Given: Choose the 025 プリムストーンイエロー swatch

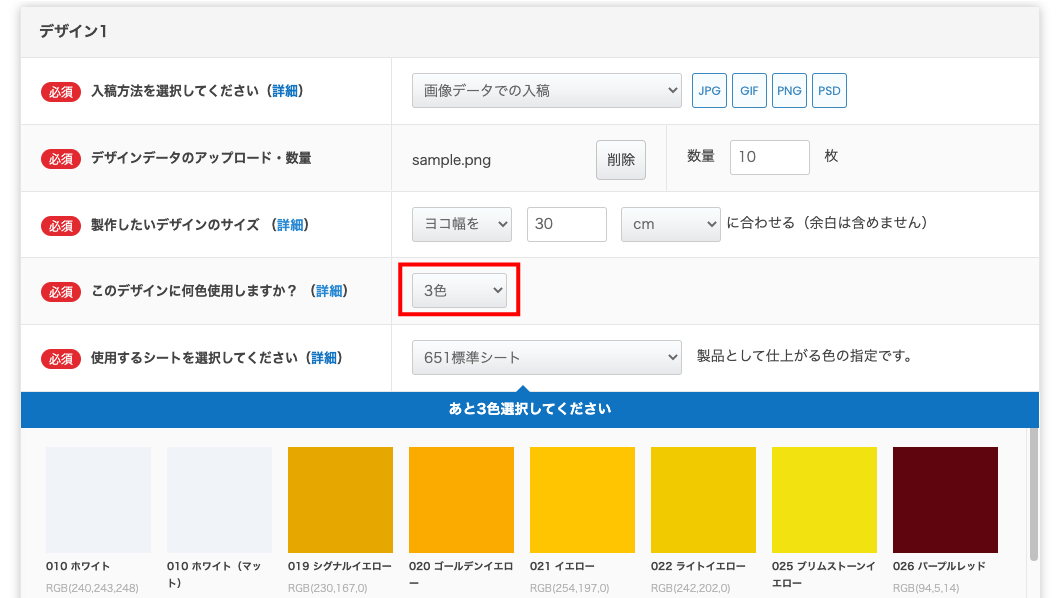Looking at the screenshot, I should [x=824, y=500].
